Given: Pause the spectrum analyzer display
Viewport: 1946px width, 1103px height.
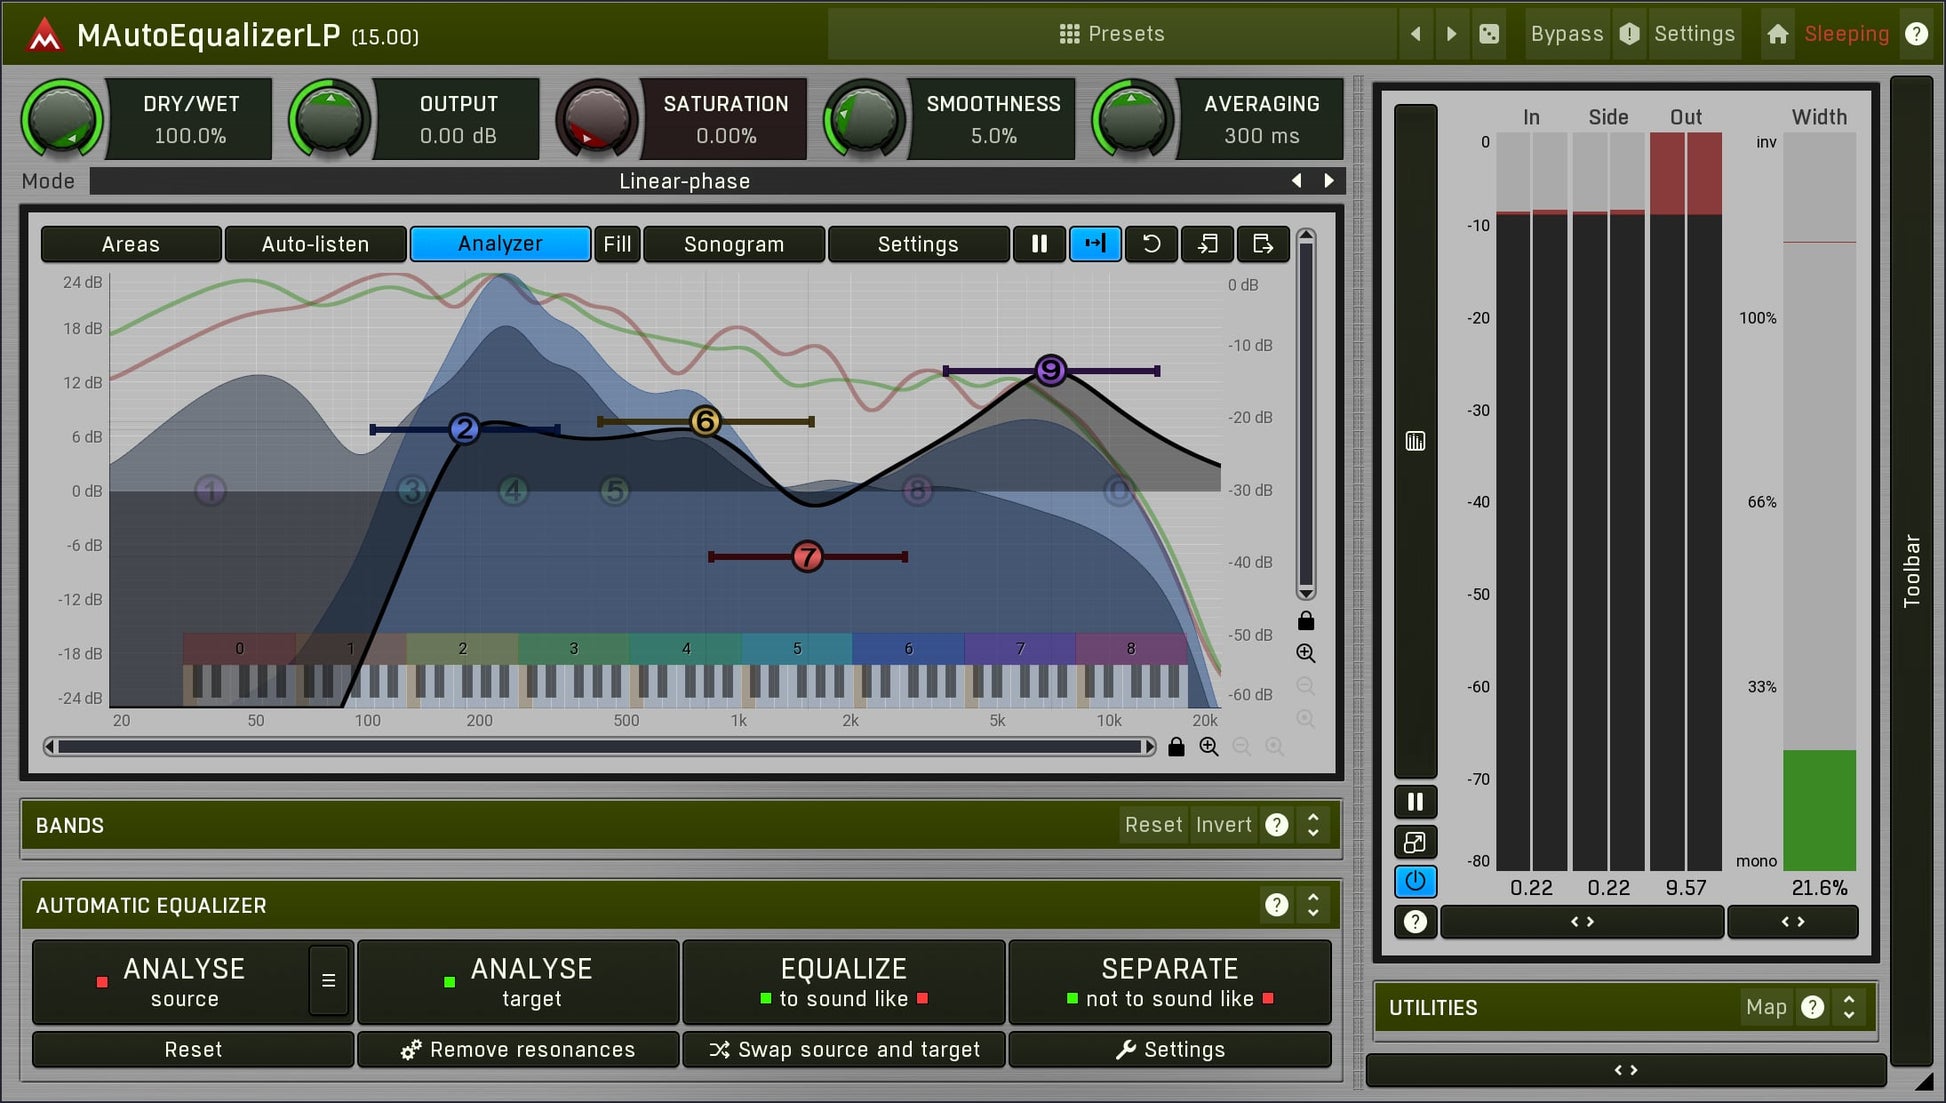Looking at the screenshot, I should [1040, 244].
